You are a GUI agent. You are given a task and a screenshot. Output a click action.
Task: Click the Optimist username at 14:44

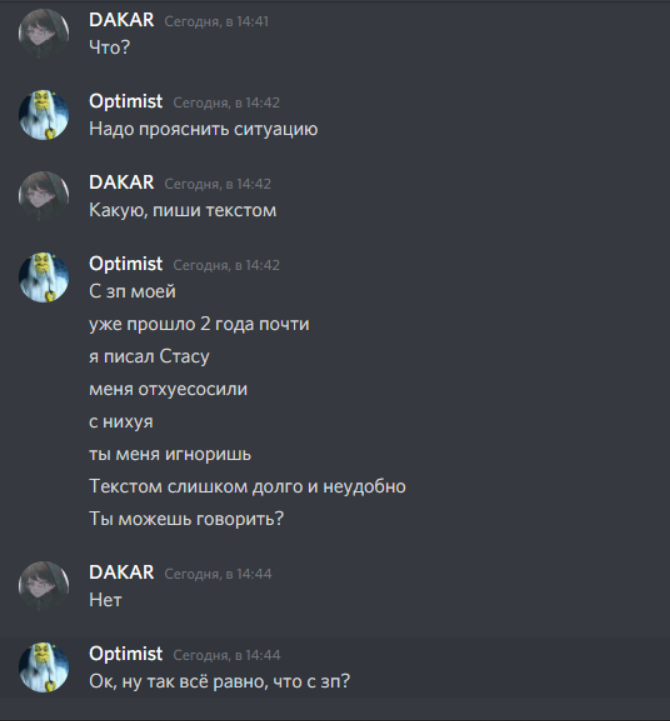pyautogui.click(x=126, y=654)
